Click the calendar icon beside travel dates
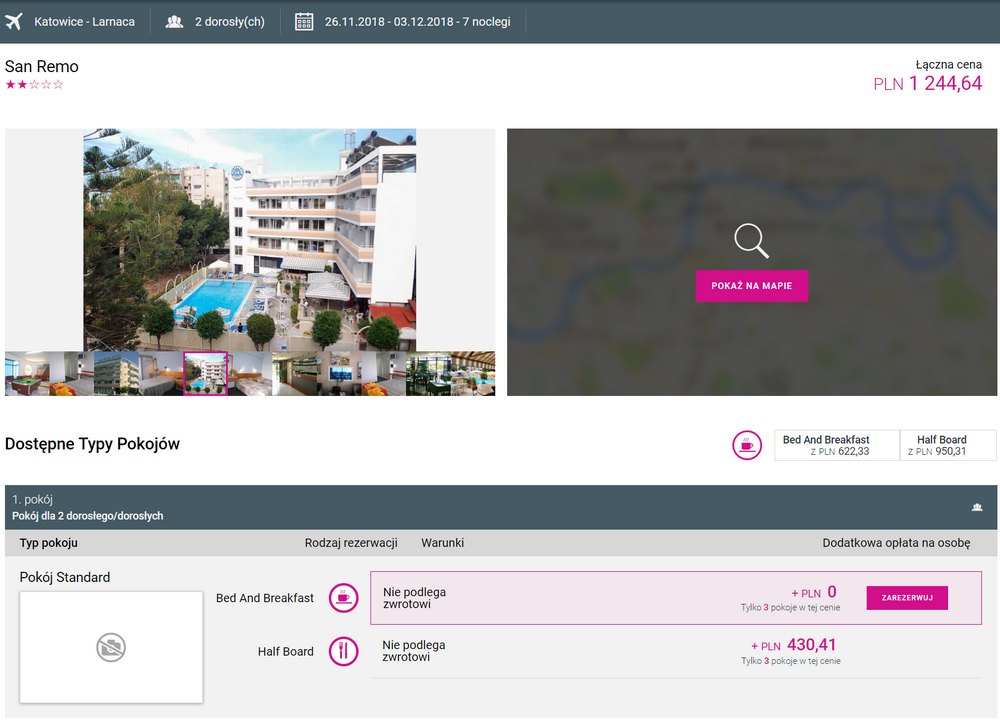The height and width of the screenshot is (720, 1000). click(305, 21)
